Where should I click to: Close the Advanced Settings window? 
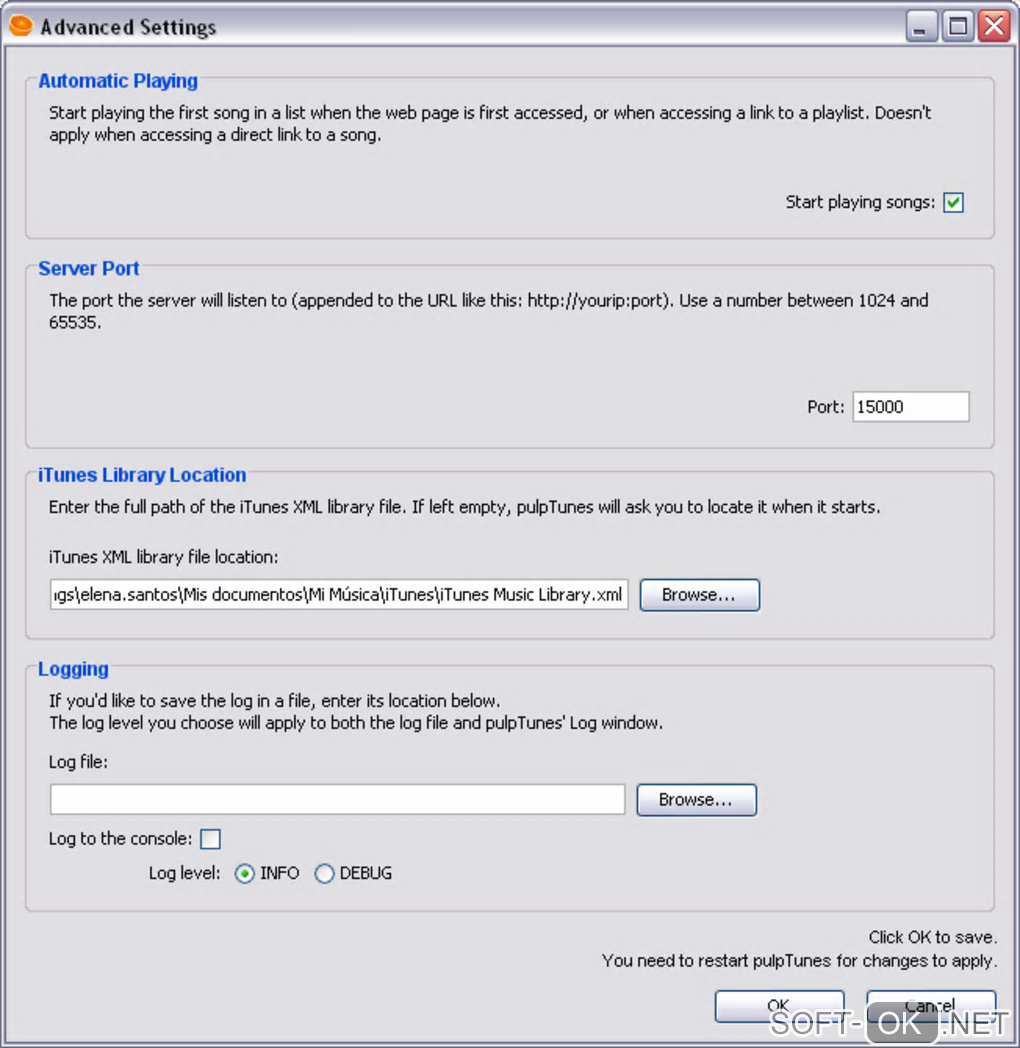coord(994,27)
